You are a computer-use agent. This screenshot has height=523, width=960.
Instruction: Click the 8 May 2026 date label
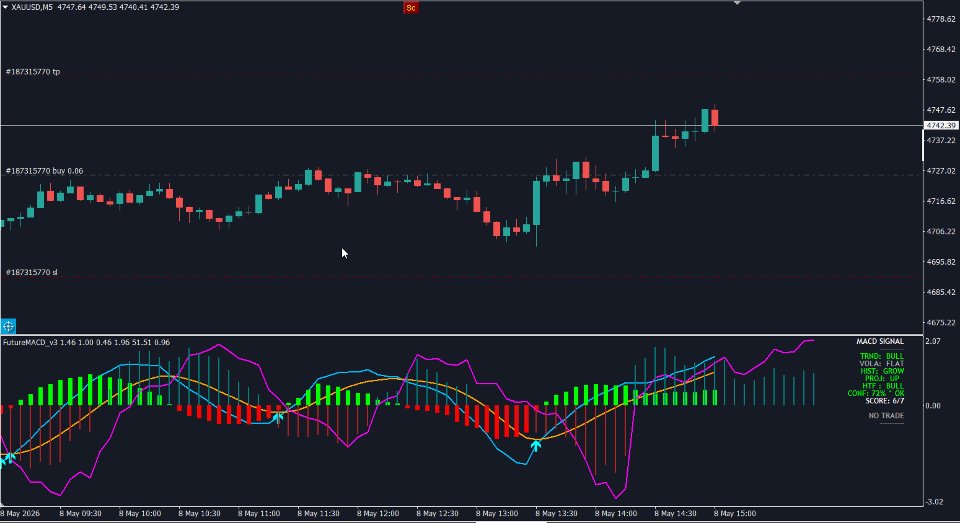[20, 513]
